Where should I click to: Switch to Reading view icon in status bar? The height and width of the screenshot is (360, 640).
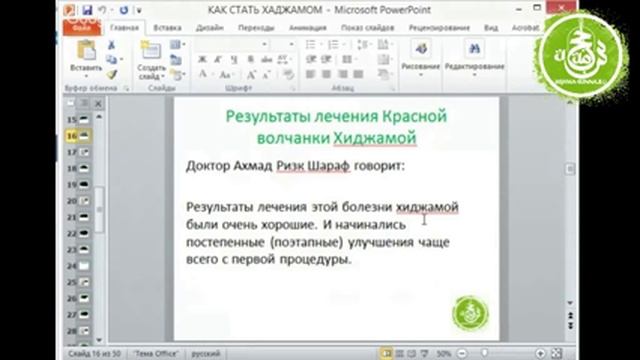point(412,353)
